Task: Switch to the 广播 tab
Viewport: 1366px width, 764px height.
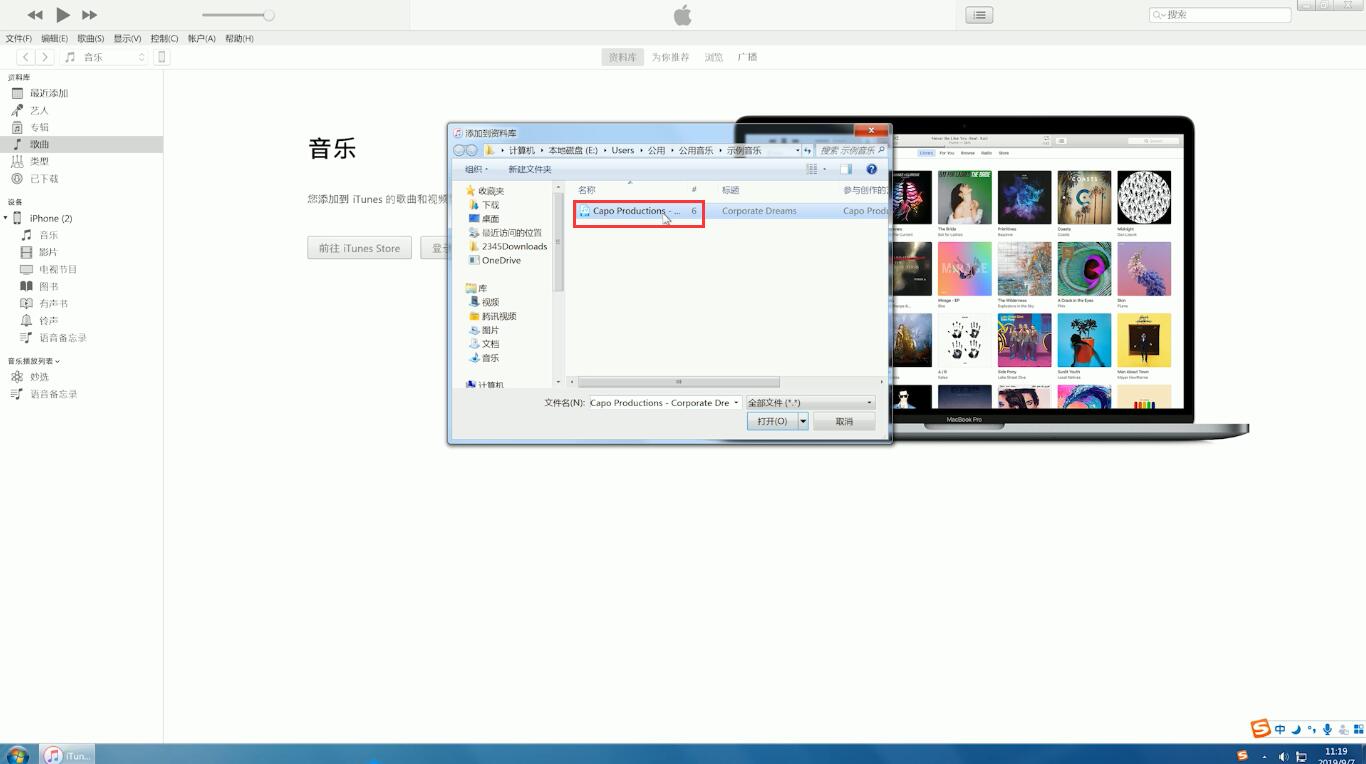Action: (x=747, y=57)
